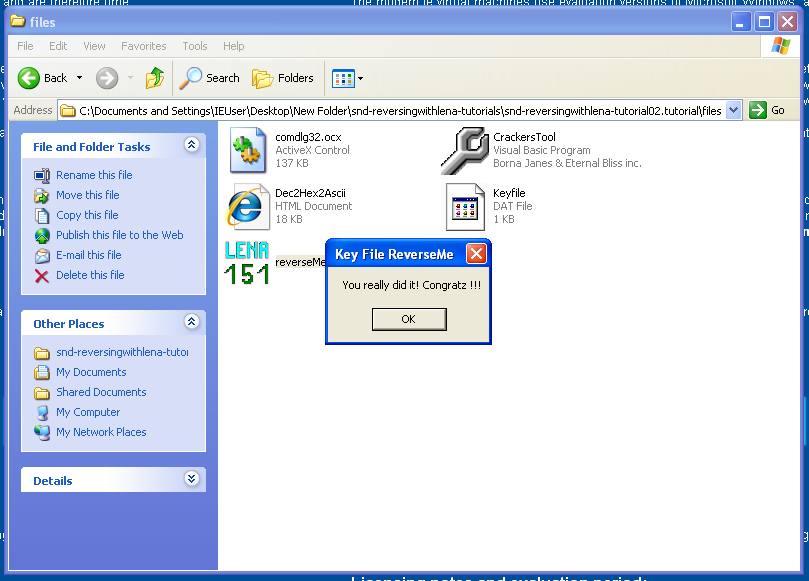
Task: Open Shared Documents link
Action: pyautogui.click(x=101, y=393)
